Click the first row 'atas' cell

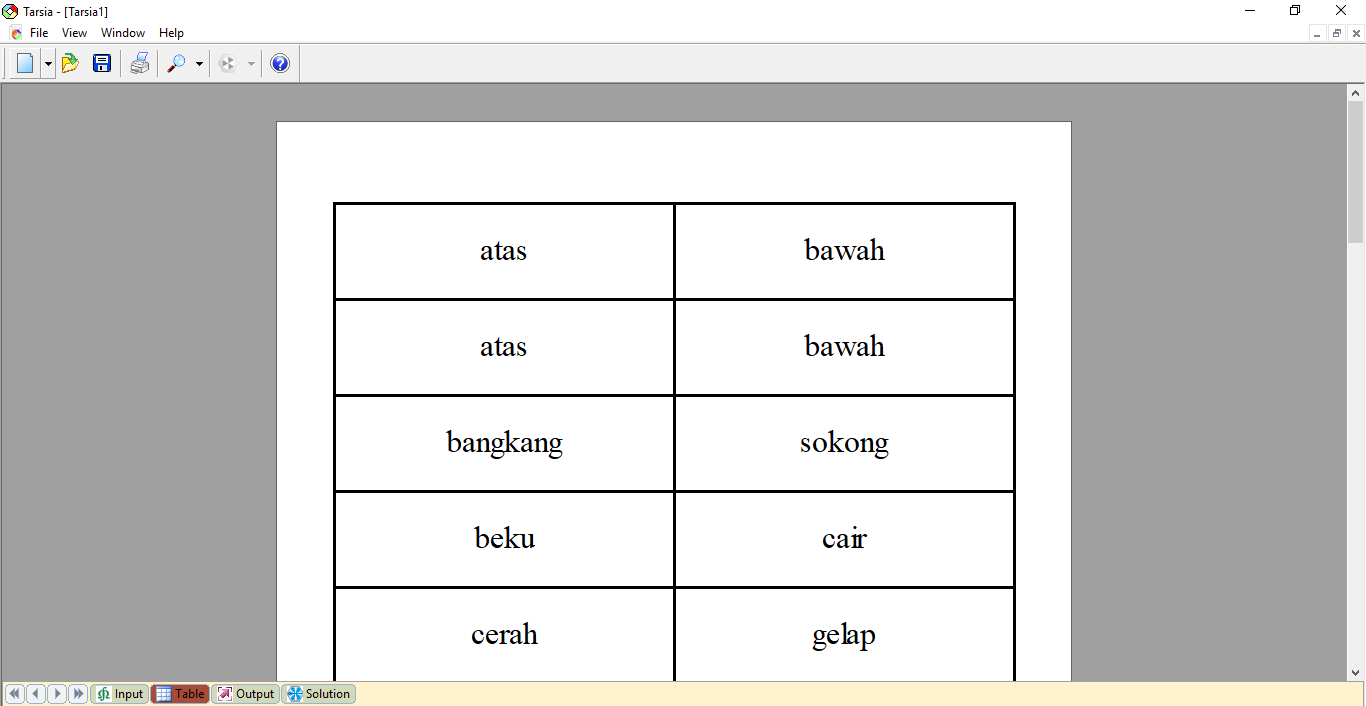[504, 251]
